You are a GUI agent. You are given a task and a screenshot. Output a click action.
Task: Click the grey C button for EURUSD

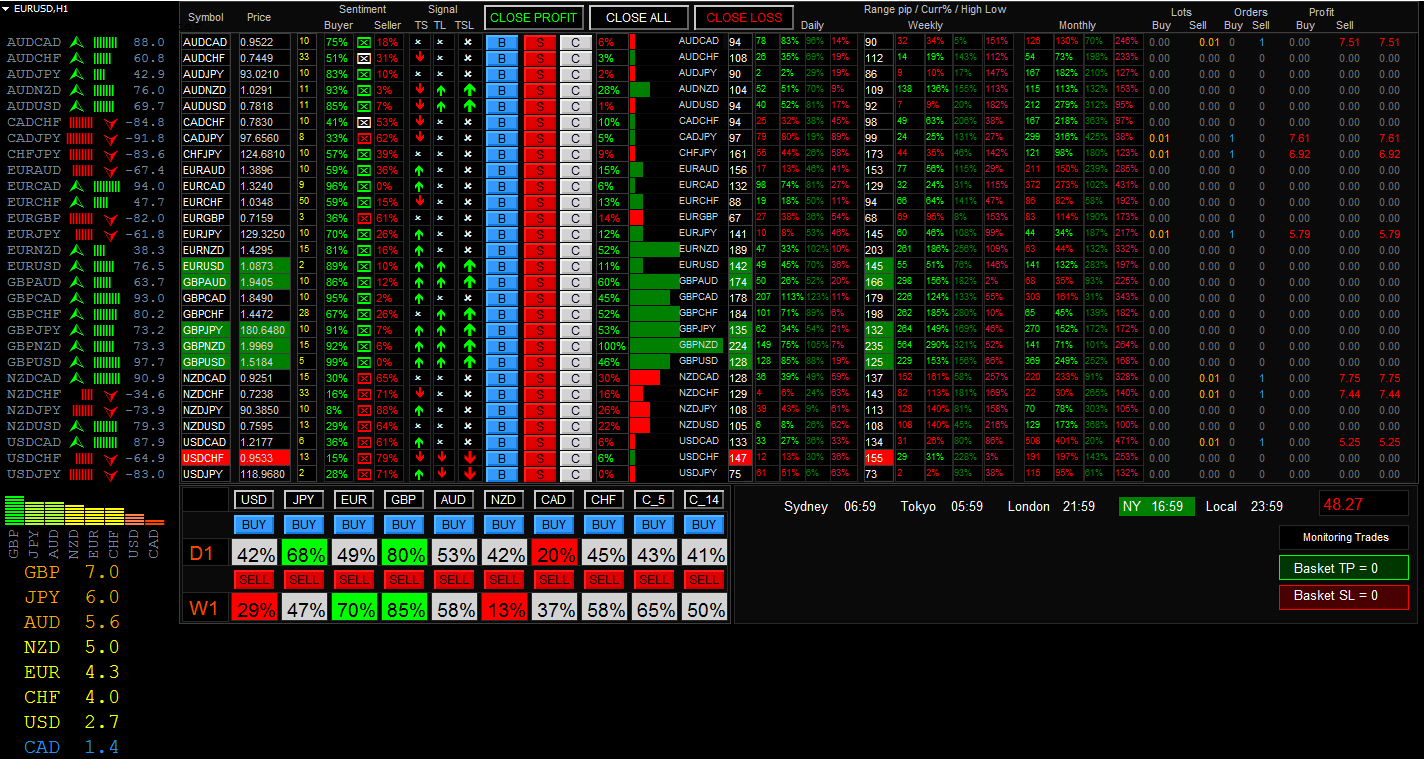pos(576,266)
